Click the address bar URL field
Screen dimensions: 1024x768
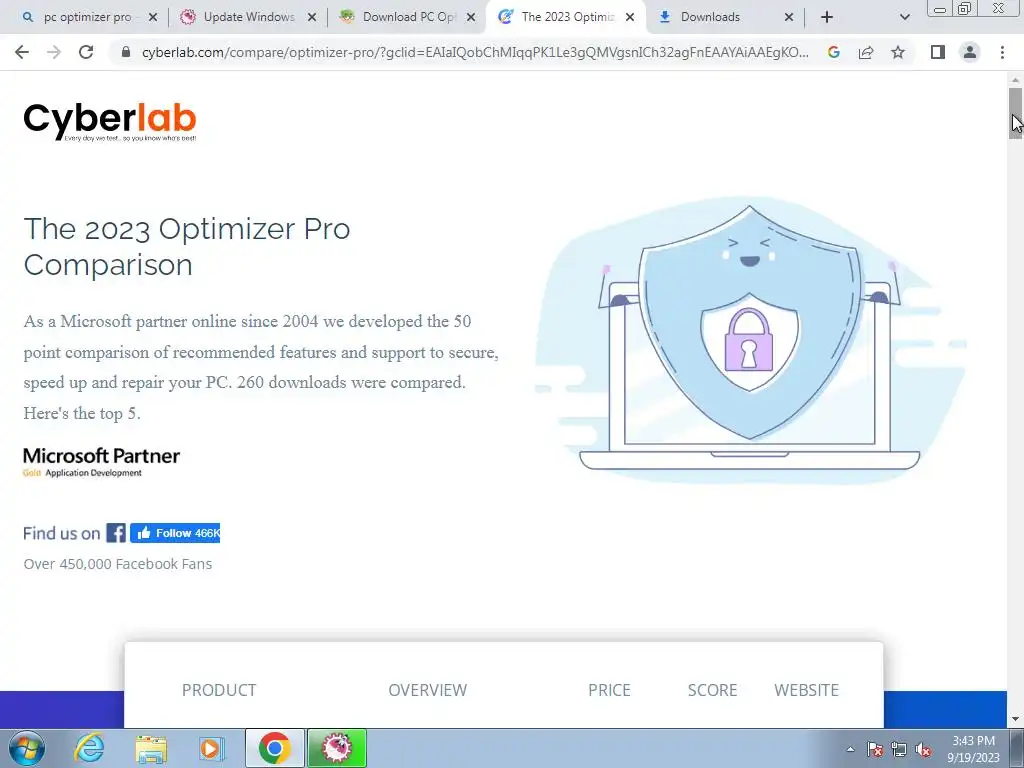coord(475,52)
